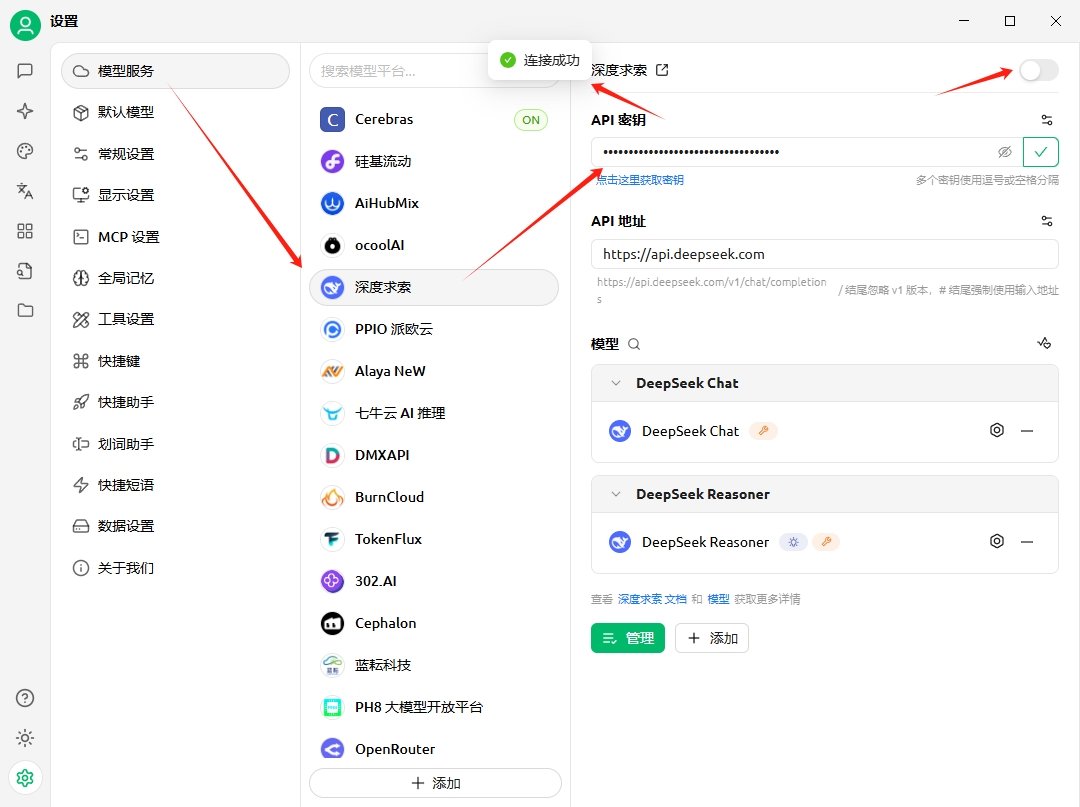The image size is (1080, 807).
Task: Click 点击这里获取密钥 link
Action: (x=640, y=180)
